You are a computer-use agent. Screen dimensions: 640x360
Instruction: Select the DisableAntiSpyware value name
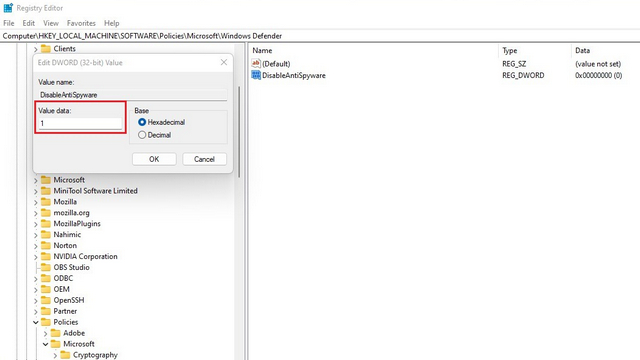[x=294, y=75]
